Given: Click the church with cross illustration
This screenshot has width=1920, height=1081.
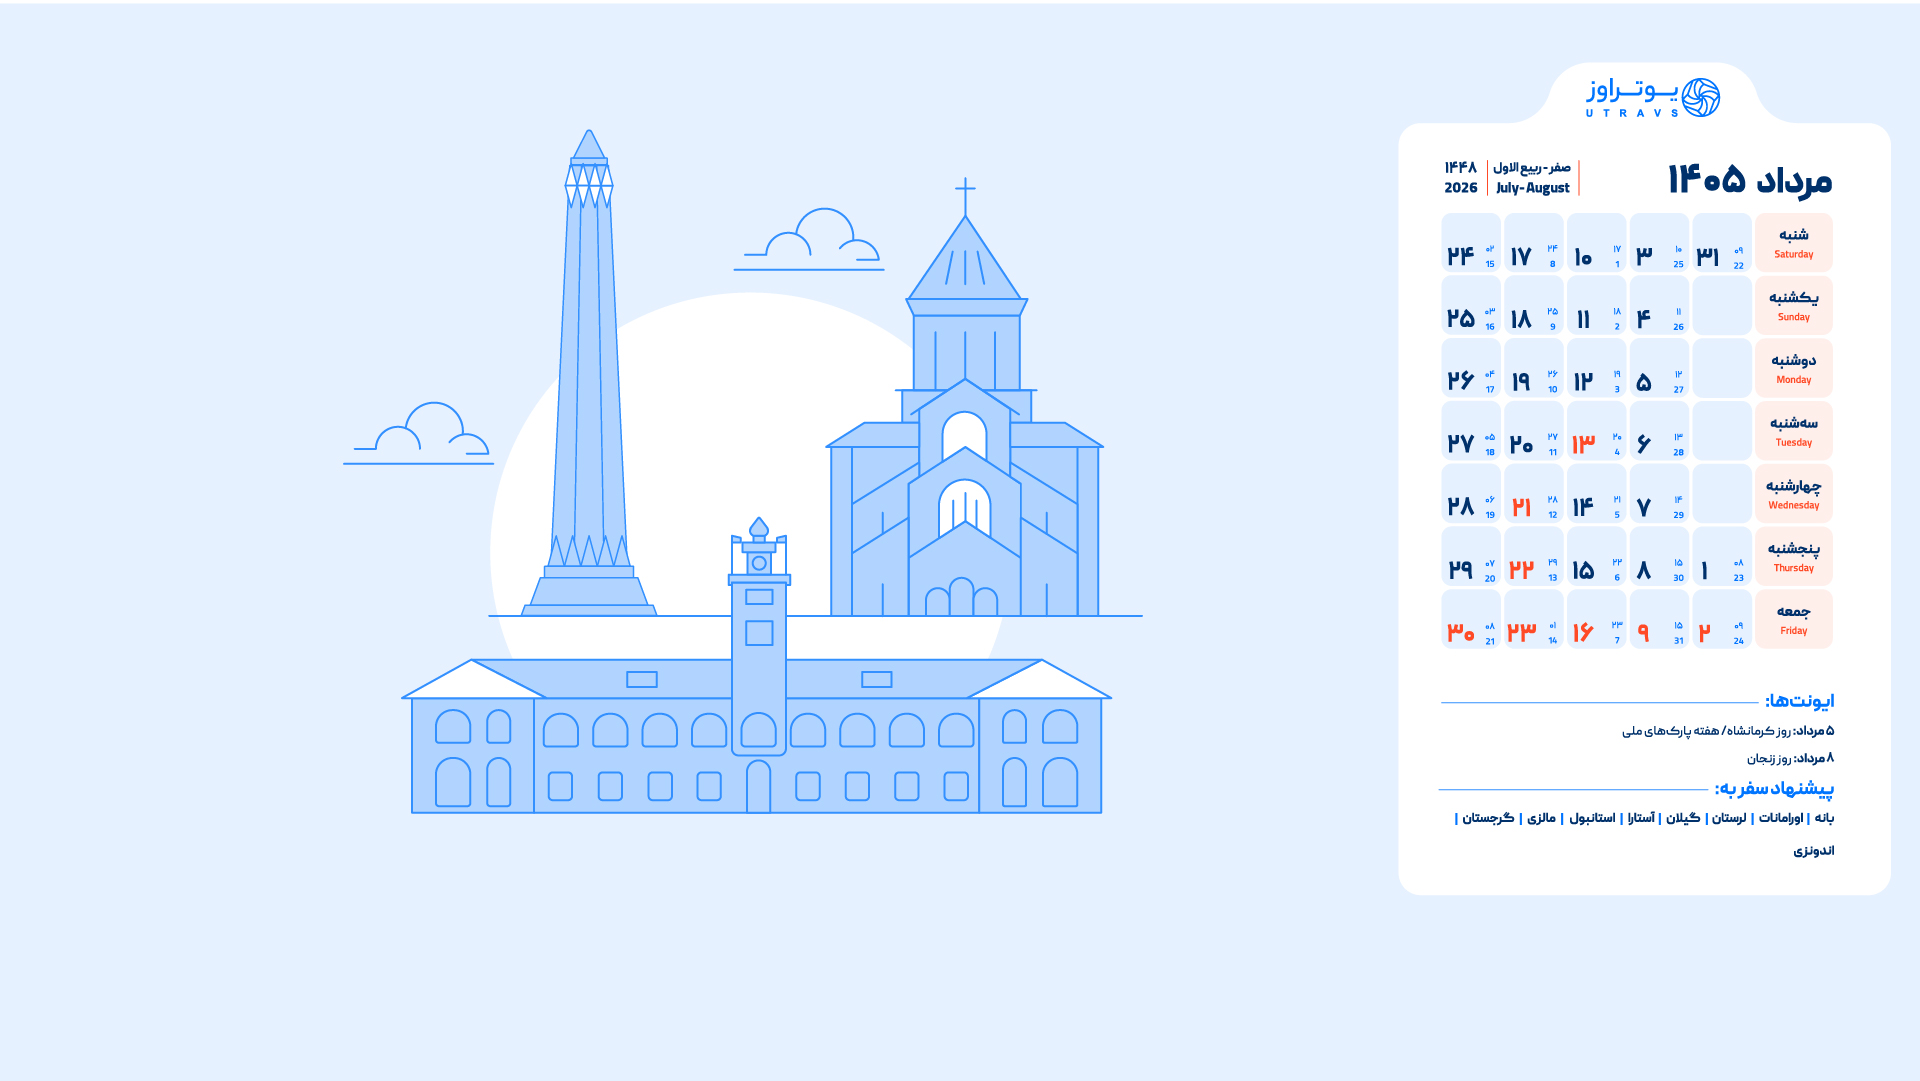Looking at the screenshot, I should pos(964,450).
